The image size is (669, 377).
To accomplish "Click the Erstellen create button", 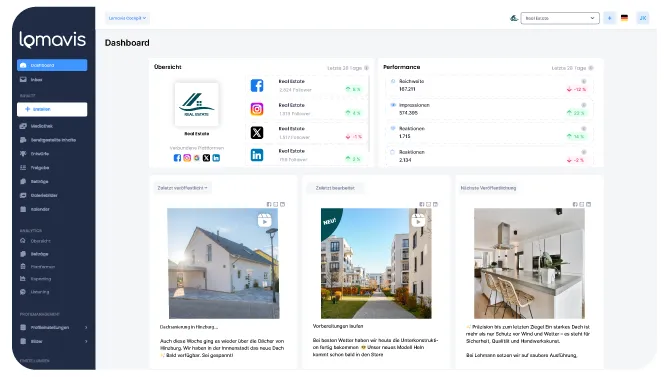I will [x=52, y=109].
